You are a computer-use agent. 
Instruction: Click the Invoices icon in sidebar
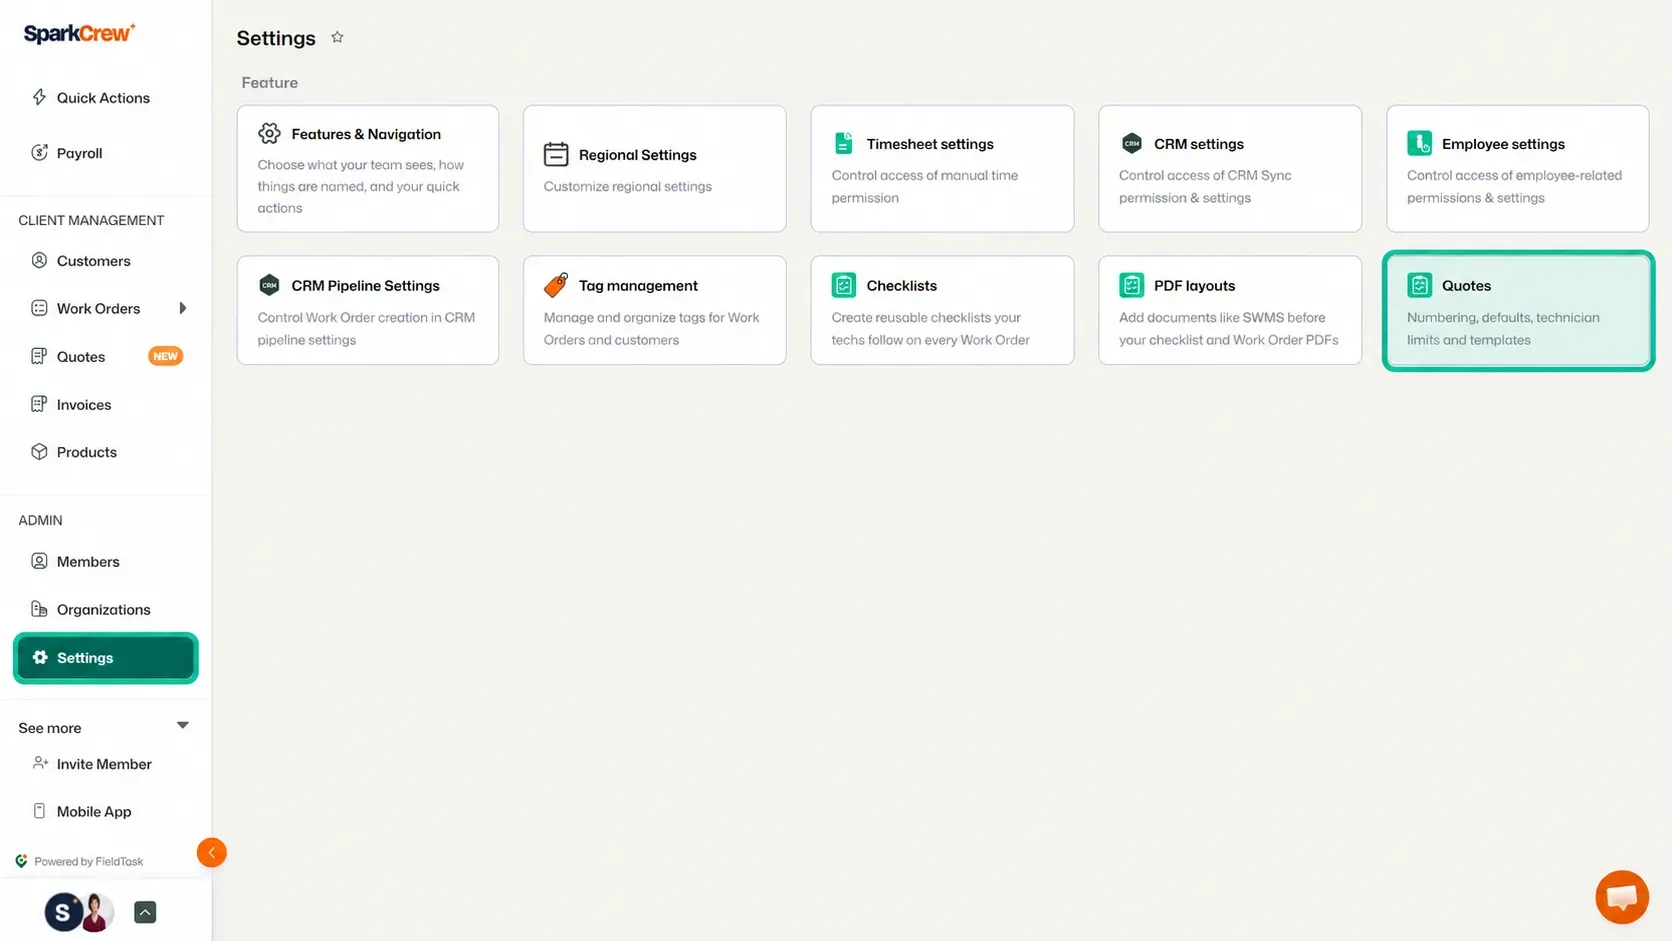[39, 404]
